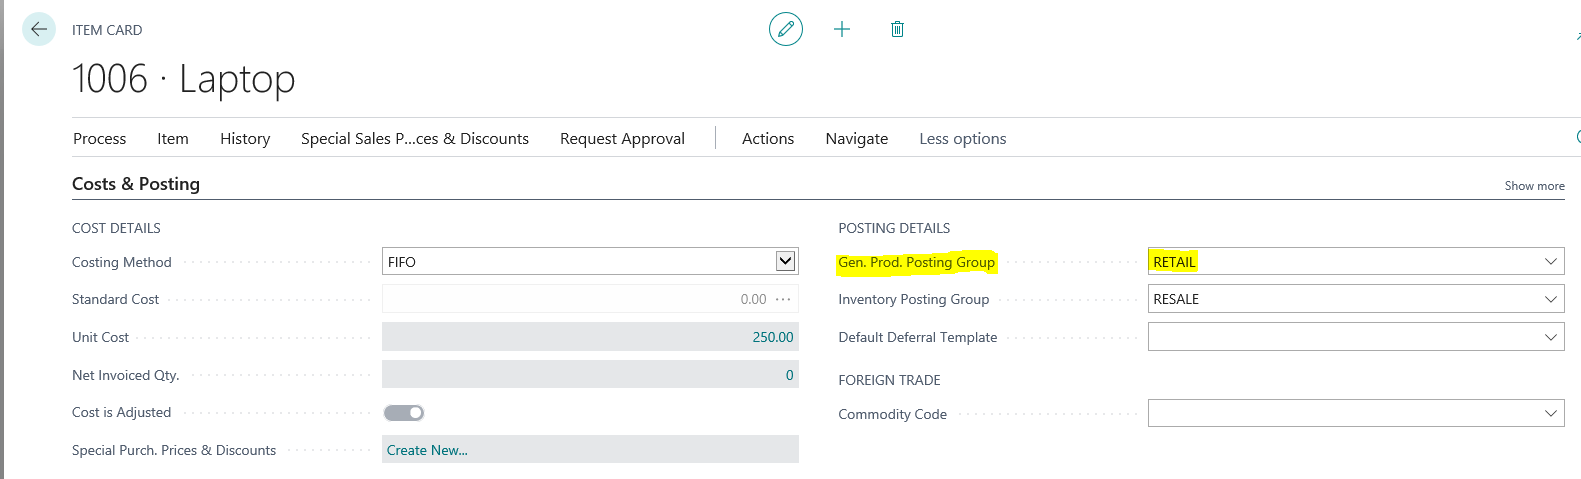Image resolution: width=1581 pixels, height=479 pixels.
Task: Click the ellipsis next to Standard Cost
Action: click(783, 299)
